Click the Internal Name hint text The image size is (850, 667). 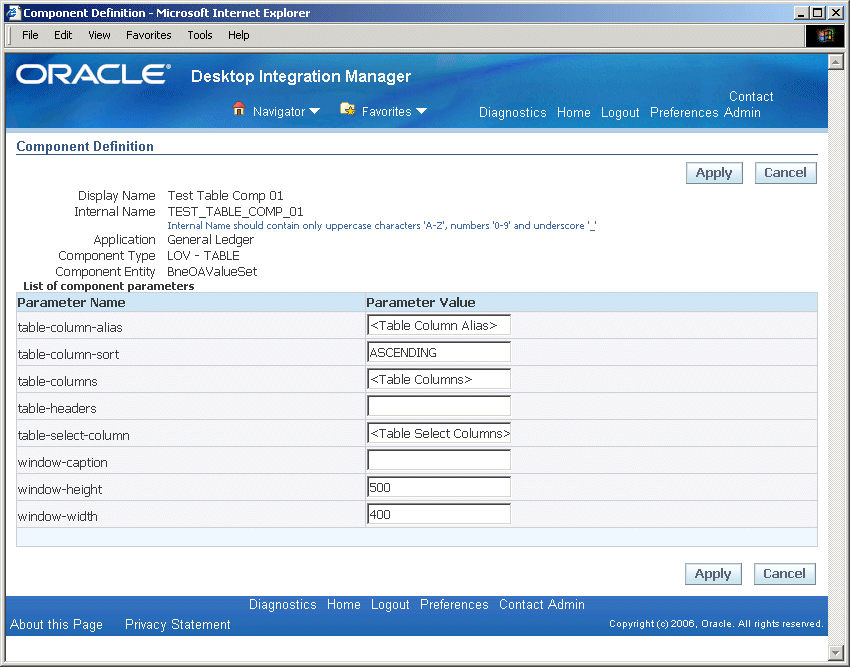(x=382, y=226)
